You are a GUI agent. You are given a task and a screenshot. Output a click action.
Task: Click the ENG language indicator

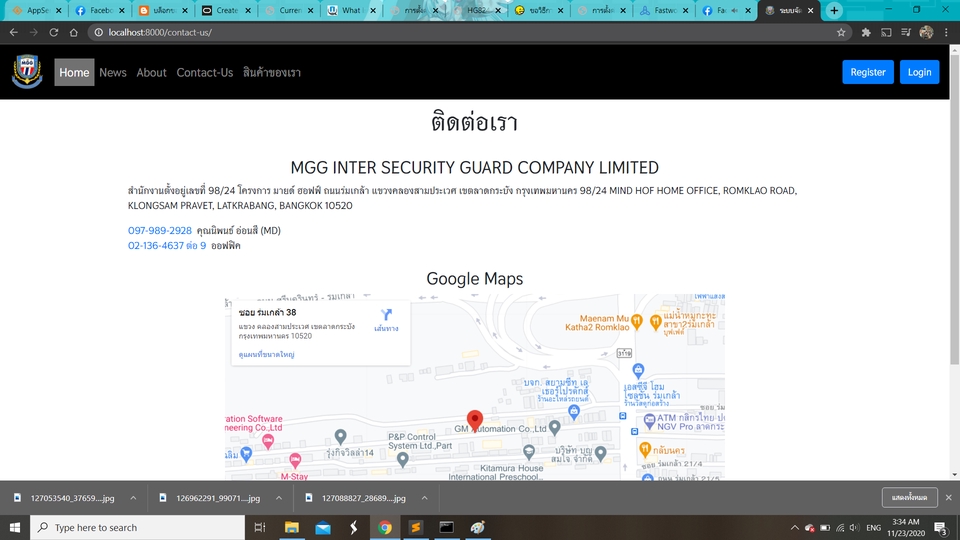click(874, 528)
